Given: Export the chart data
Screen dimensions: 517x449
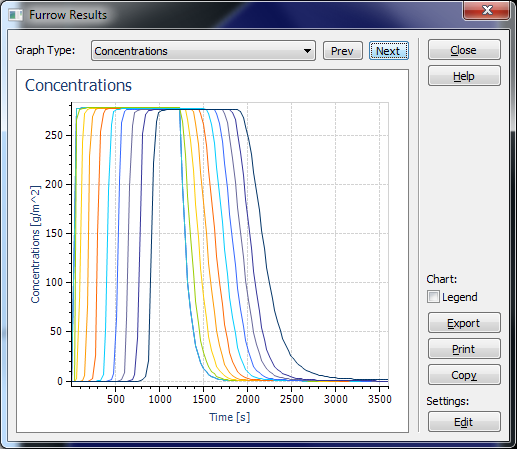Looking at the screenshot, I should [x=464, y=323].
